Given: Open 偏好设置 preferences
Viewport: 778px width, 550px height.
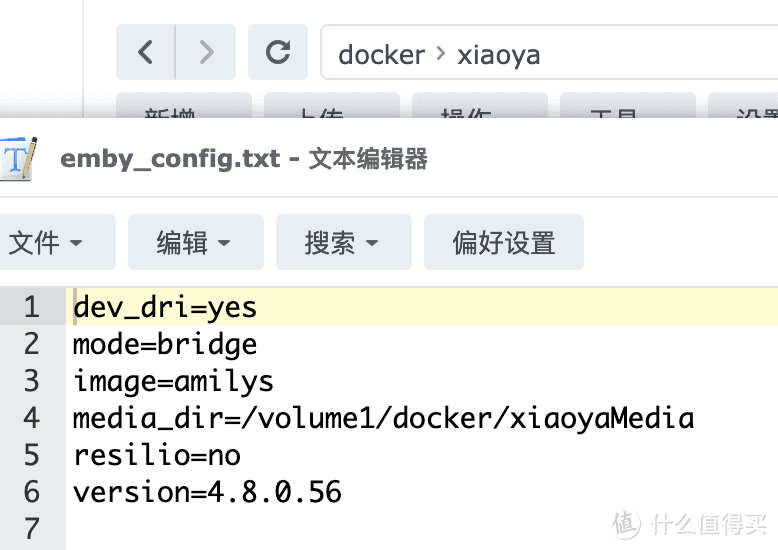Looking at the screenshot, I should tap(503, 242).
